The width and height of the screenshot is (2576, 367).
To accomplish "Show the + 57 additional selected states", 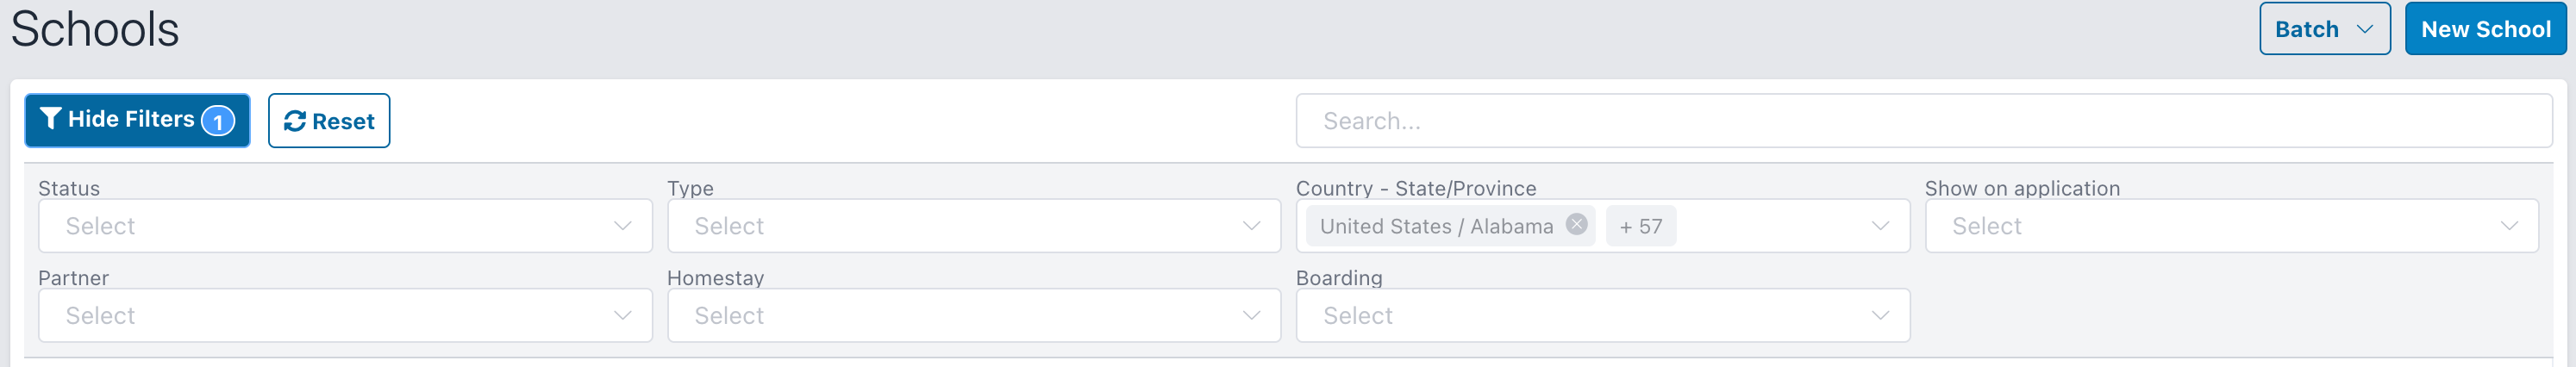I will click(x=1641, y=226).
